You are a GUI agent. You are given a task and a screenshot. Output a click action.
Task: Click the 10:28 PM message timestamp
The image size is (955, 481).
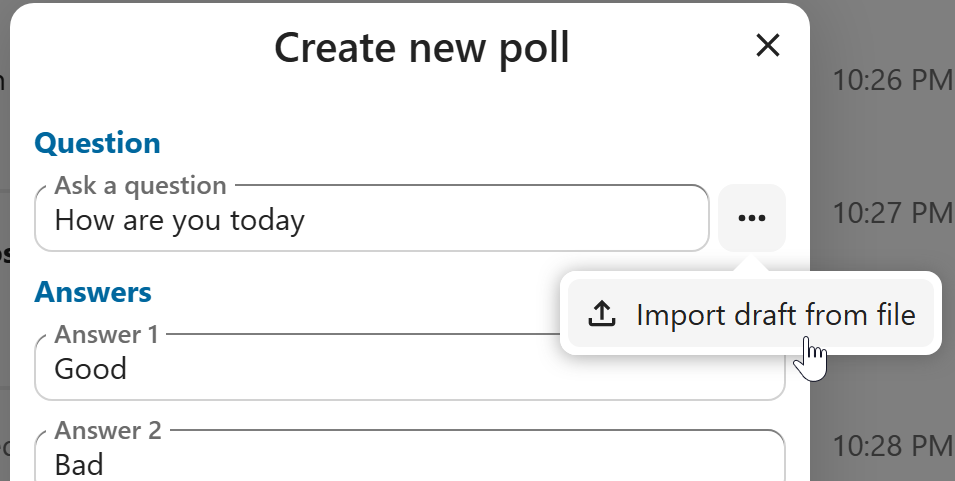(892, 443)
